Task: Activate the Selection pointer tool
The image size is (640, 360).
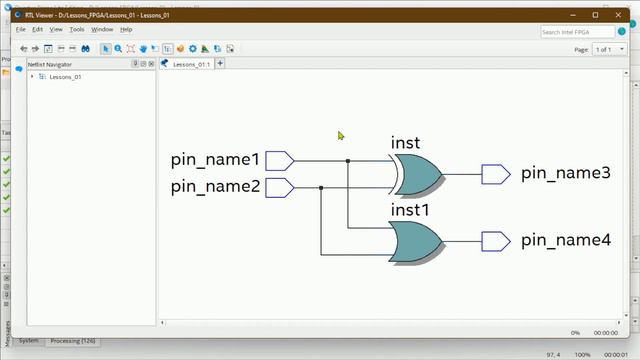Action: click(106, 49)
